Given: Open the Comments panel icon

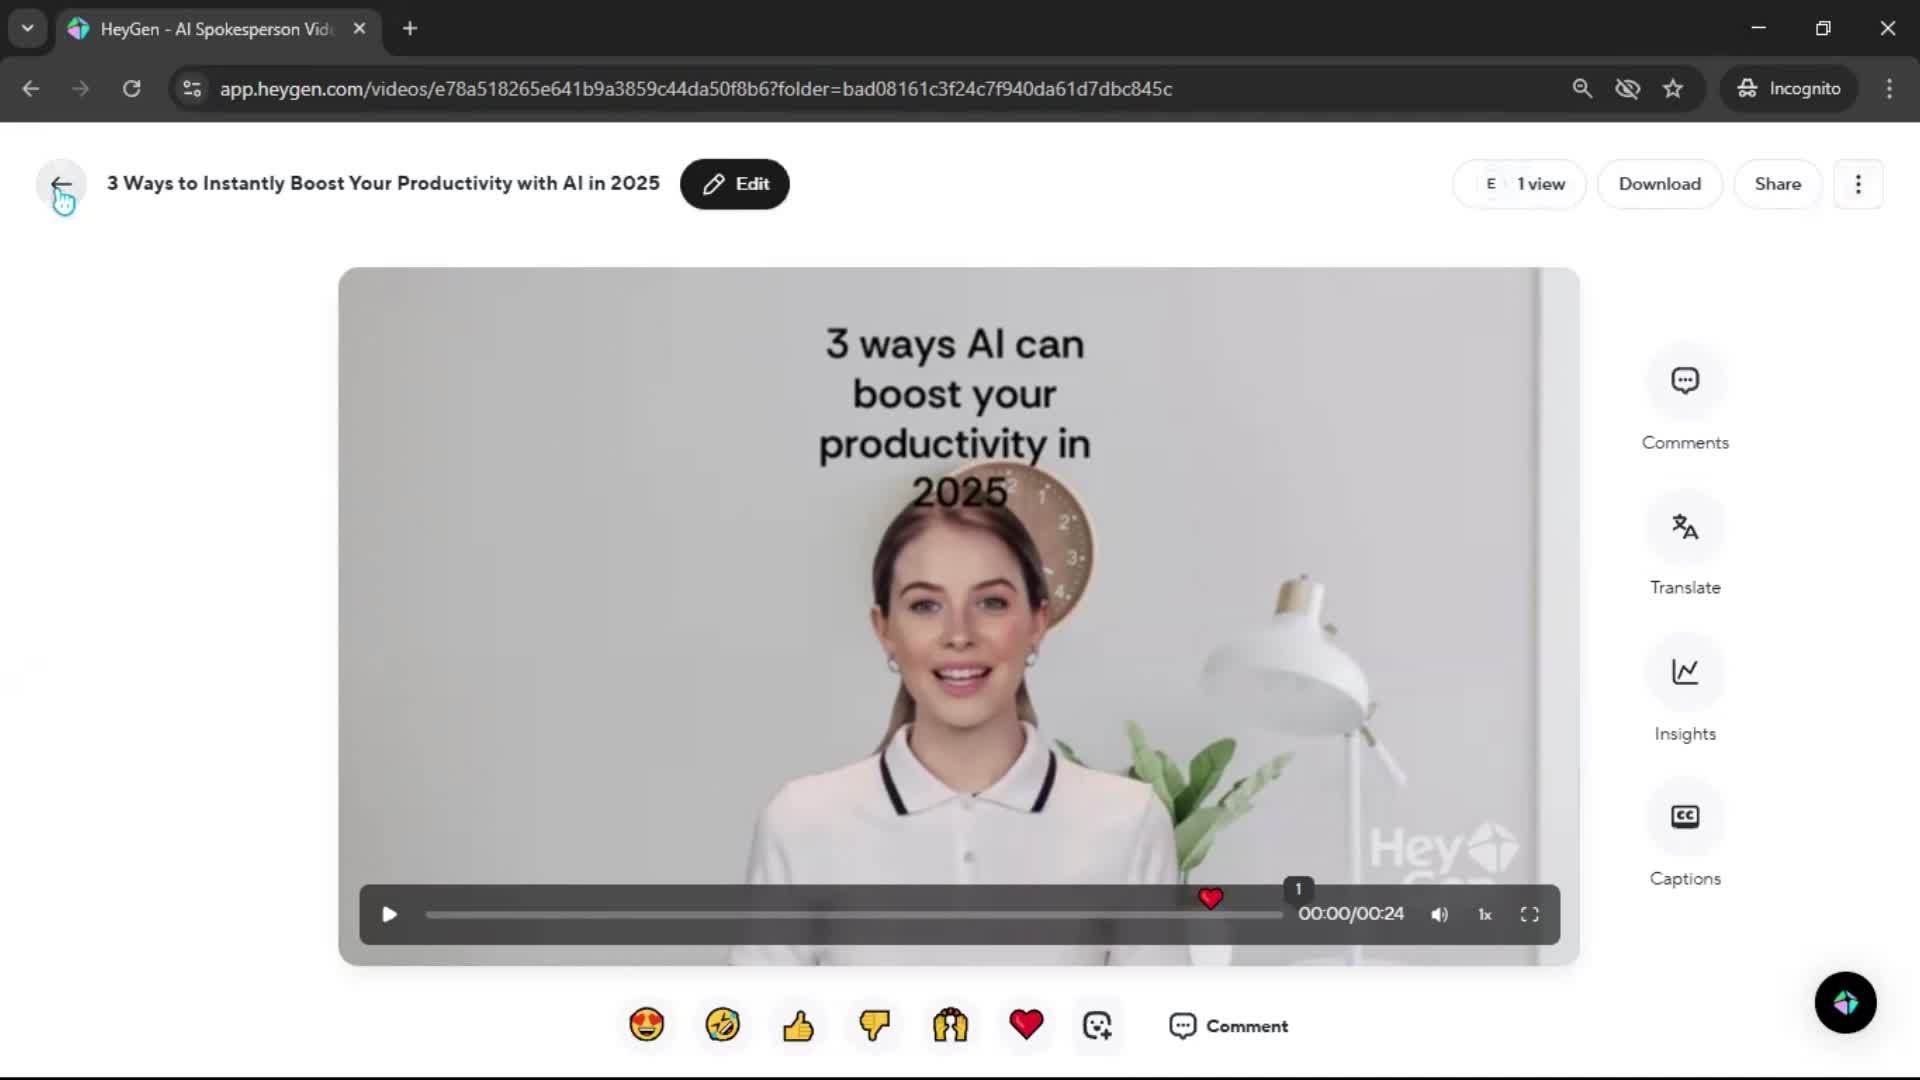Looking at the screenshot, I should pyautogui.click(x=1685, y=381).
